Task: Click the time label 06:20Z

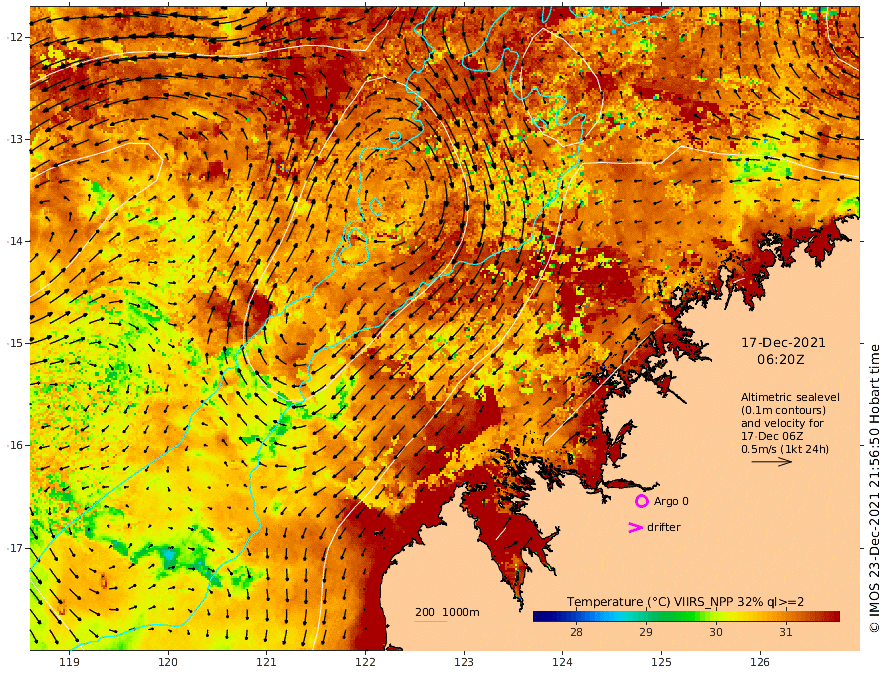Action: click(780, 360)
